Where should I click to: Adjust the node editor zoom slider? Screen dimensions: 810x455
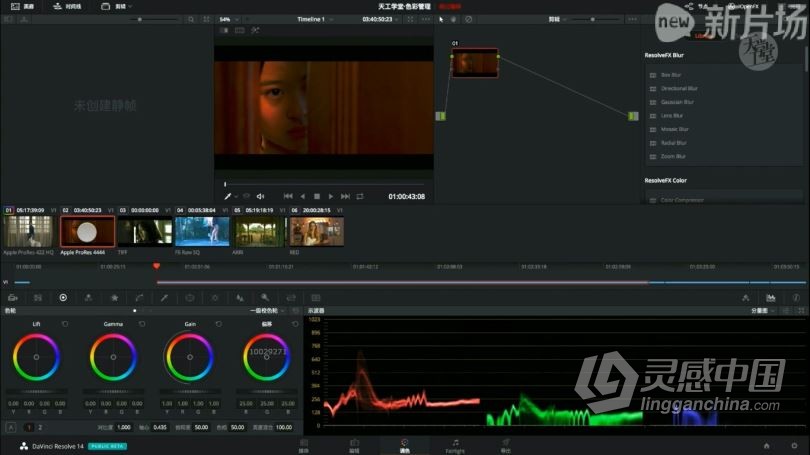pyautogui.click(x=593, y=19)
